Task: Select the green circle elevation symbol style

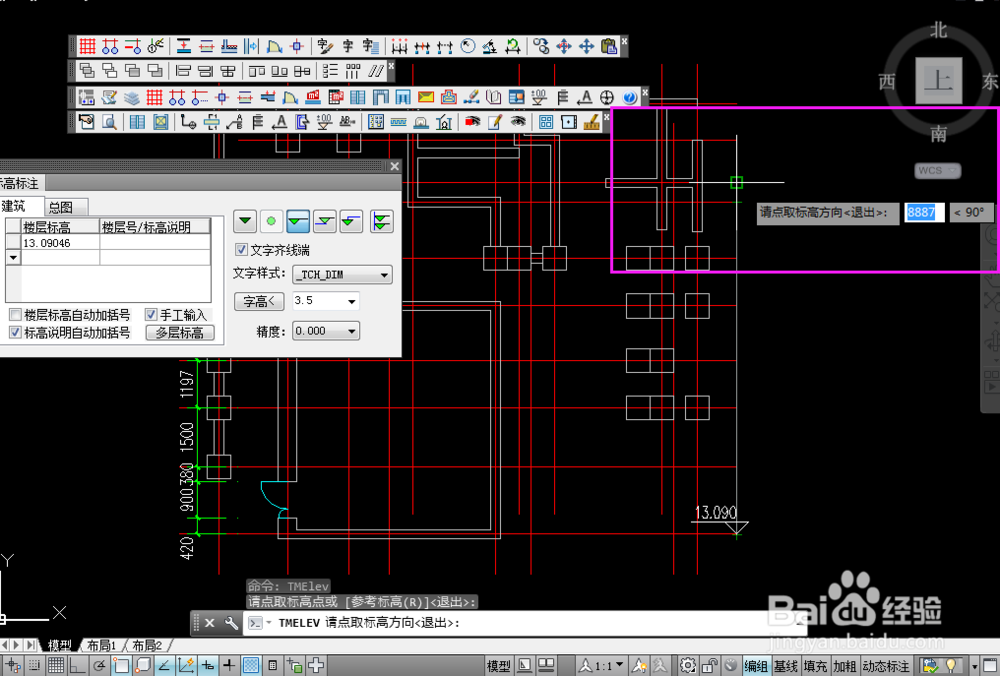Action: coord(271,221)
